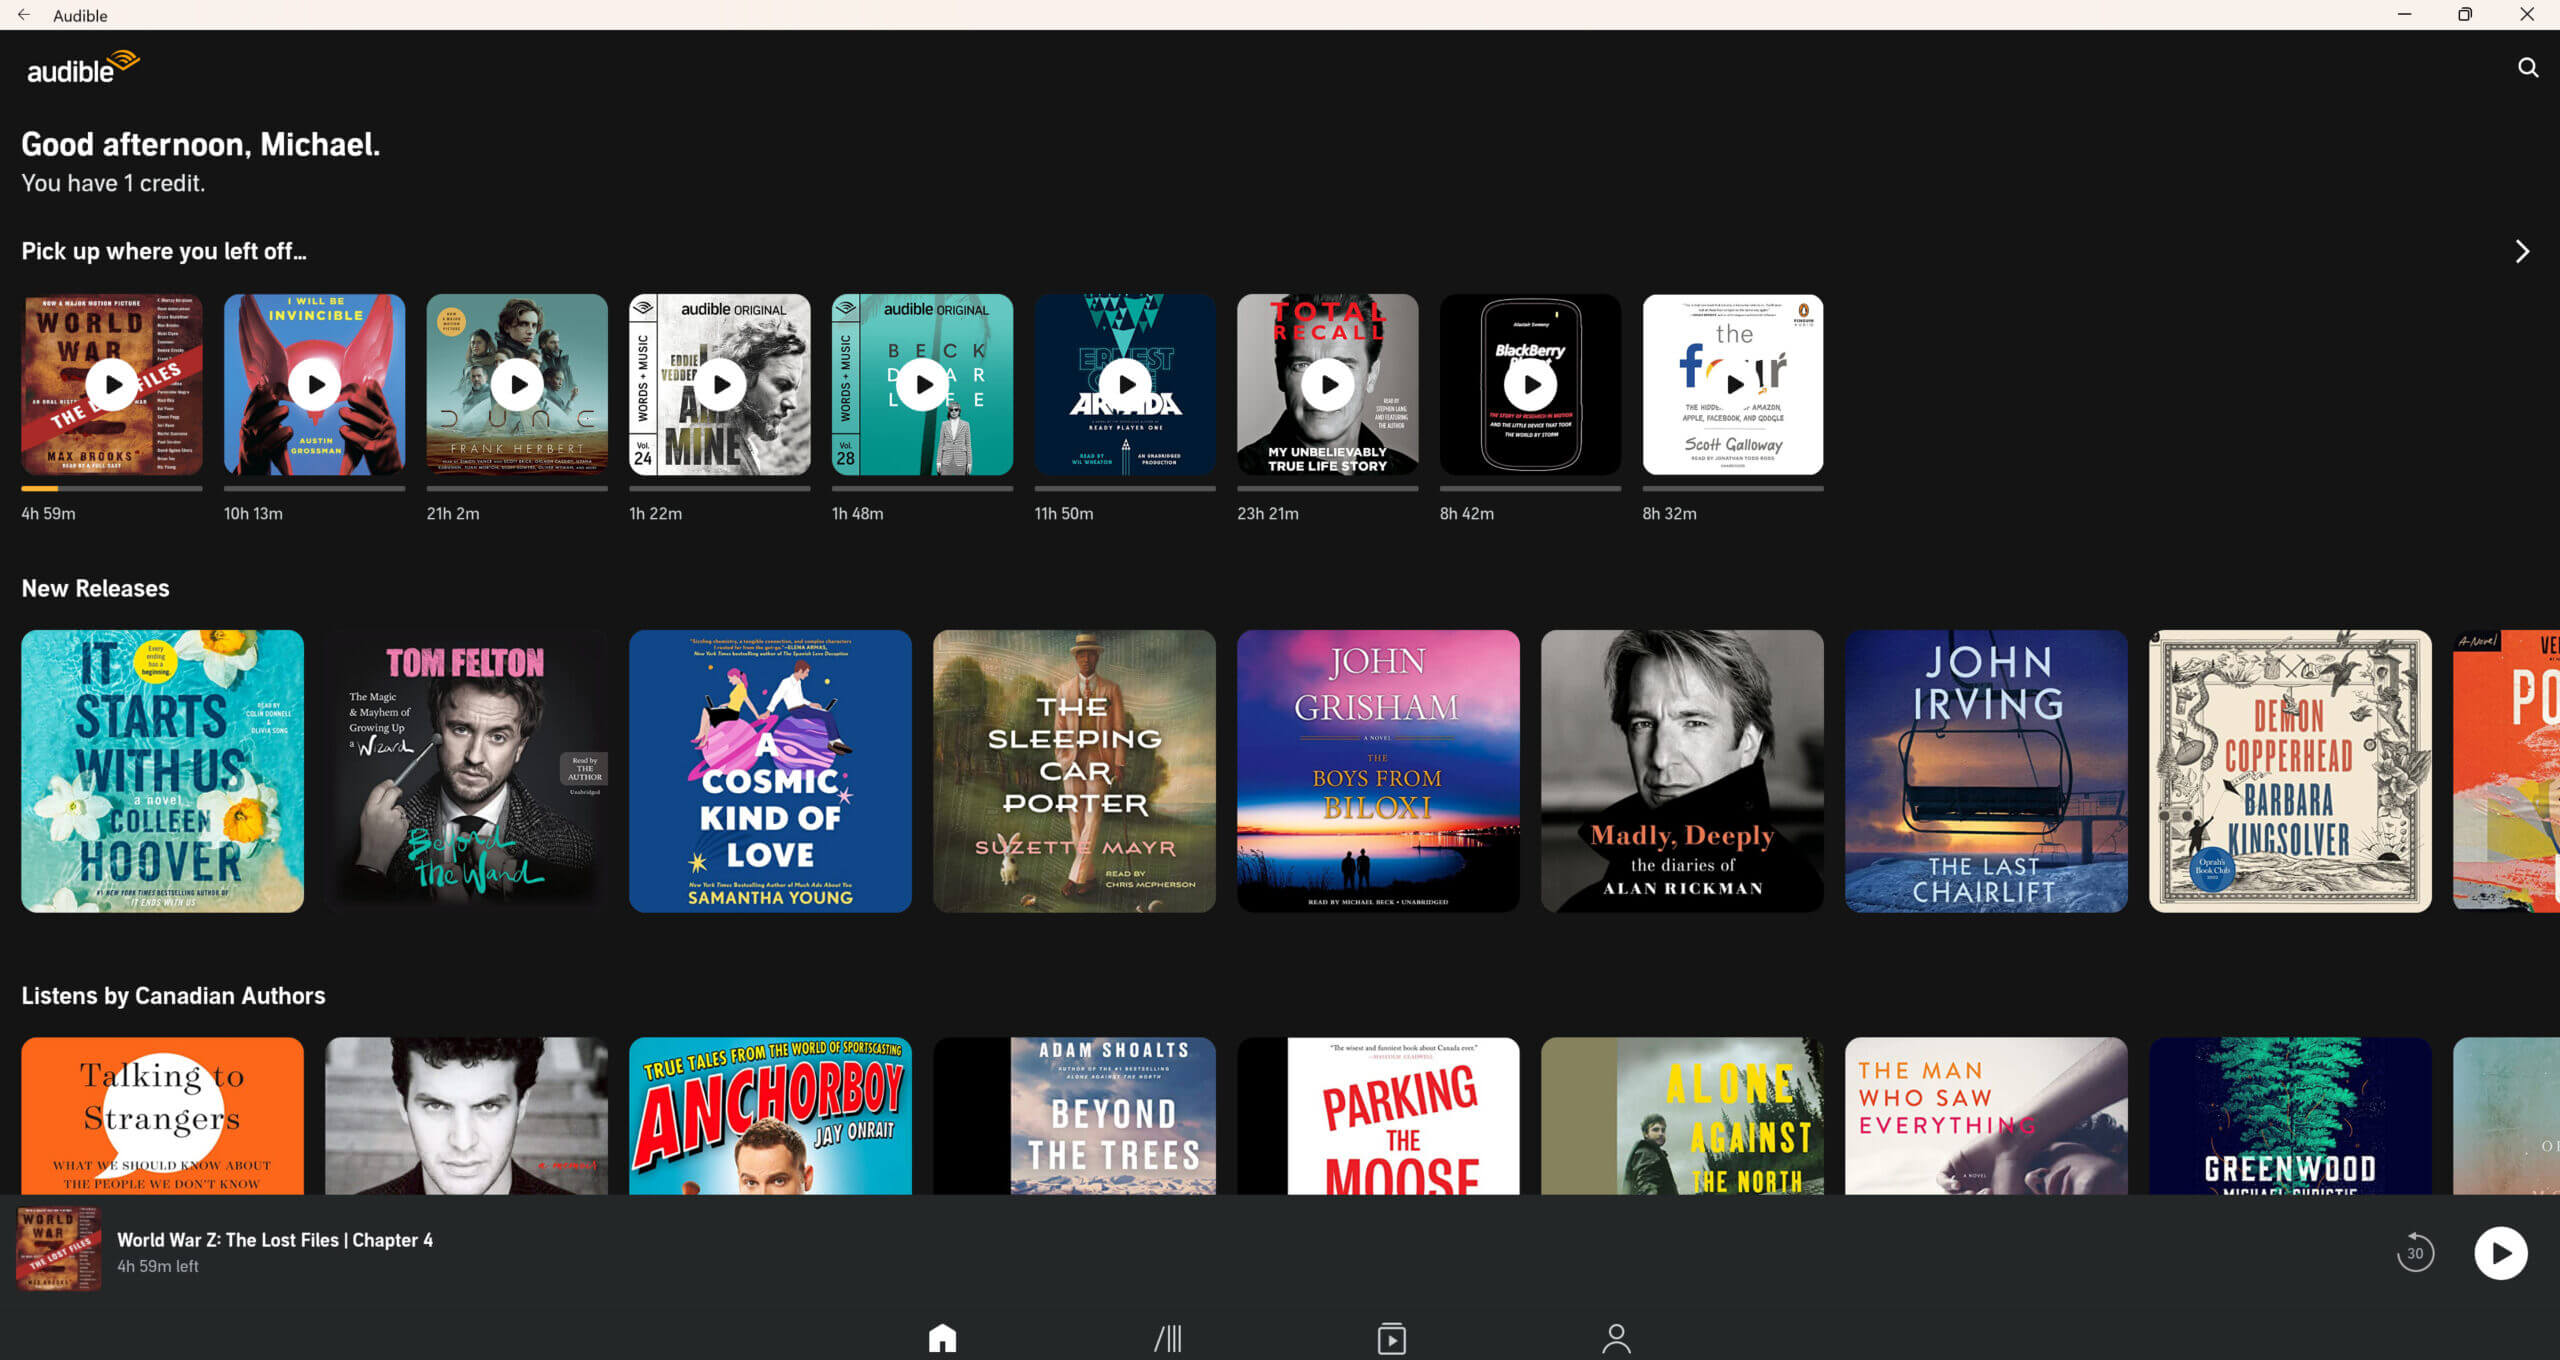Play Eddie Vedder I Am Mine original
The width and height of the screenshot is (2560, 1360).
tap(720, 384)
